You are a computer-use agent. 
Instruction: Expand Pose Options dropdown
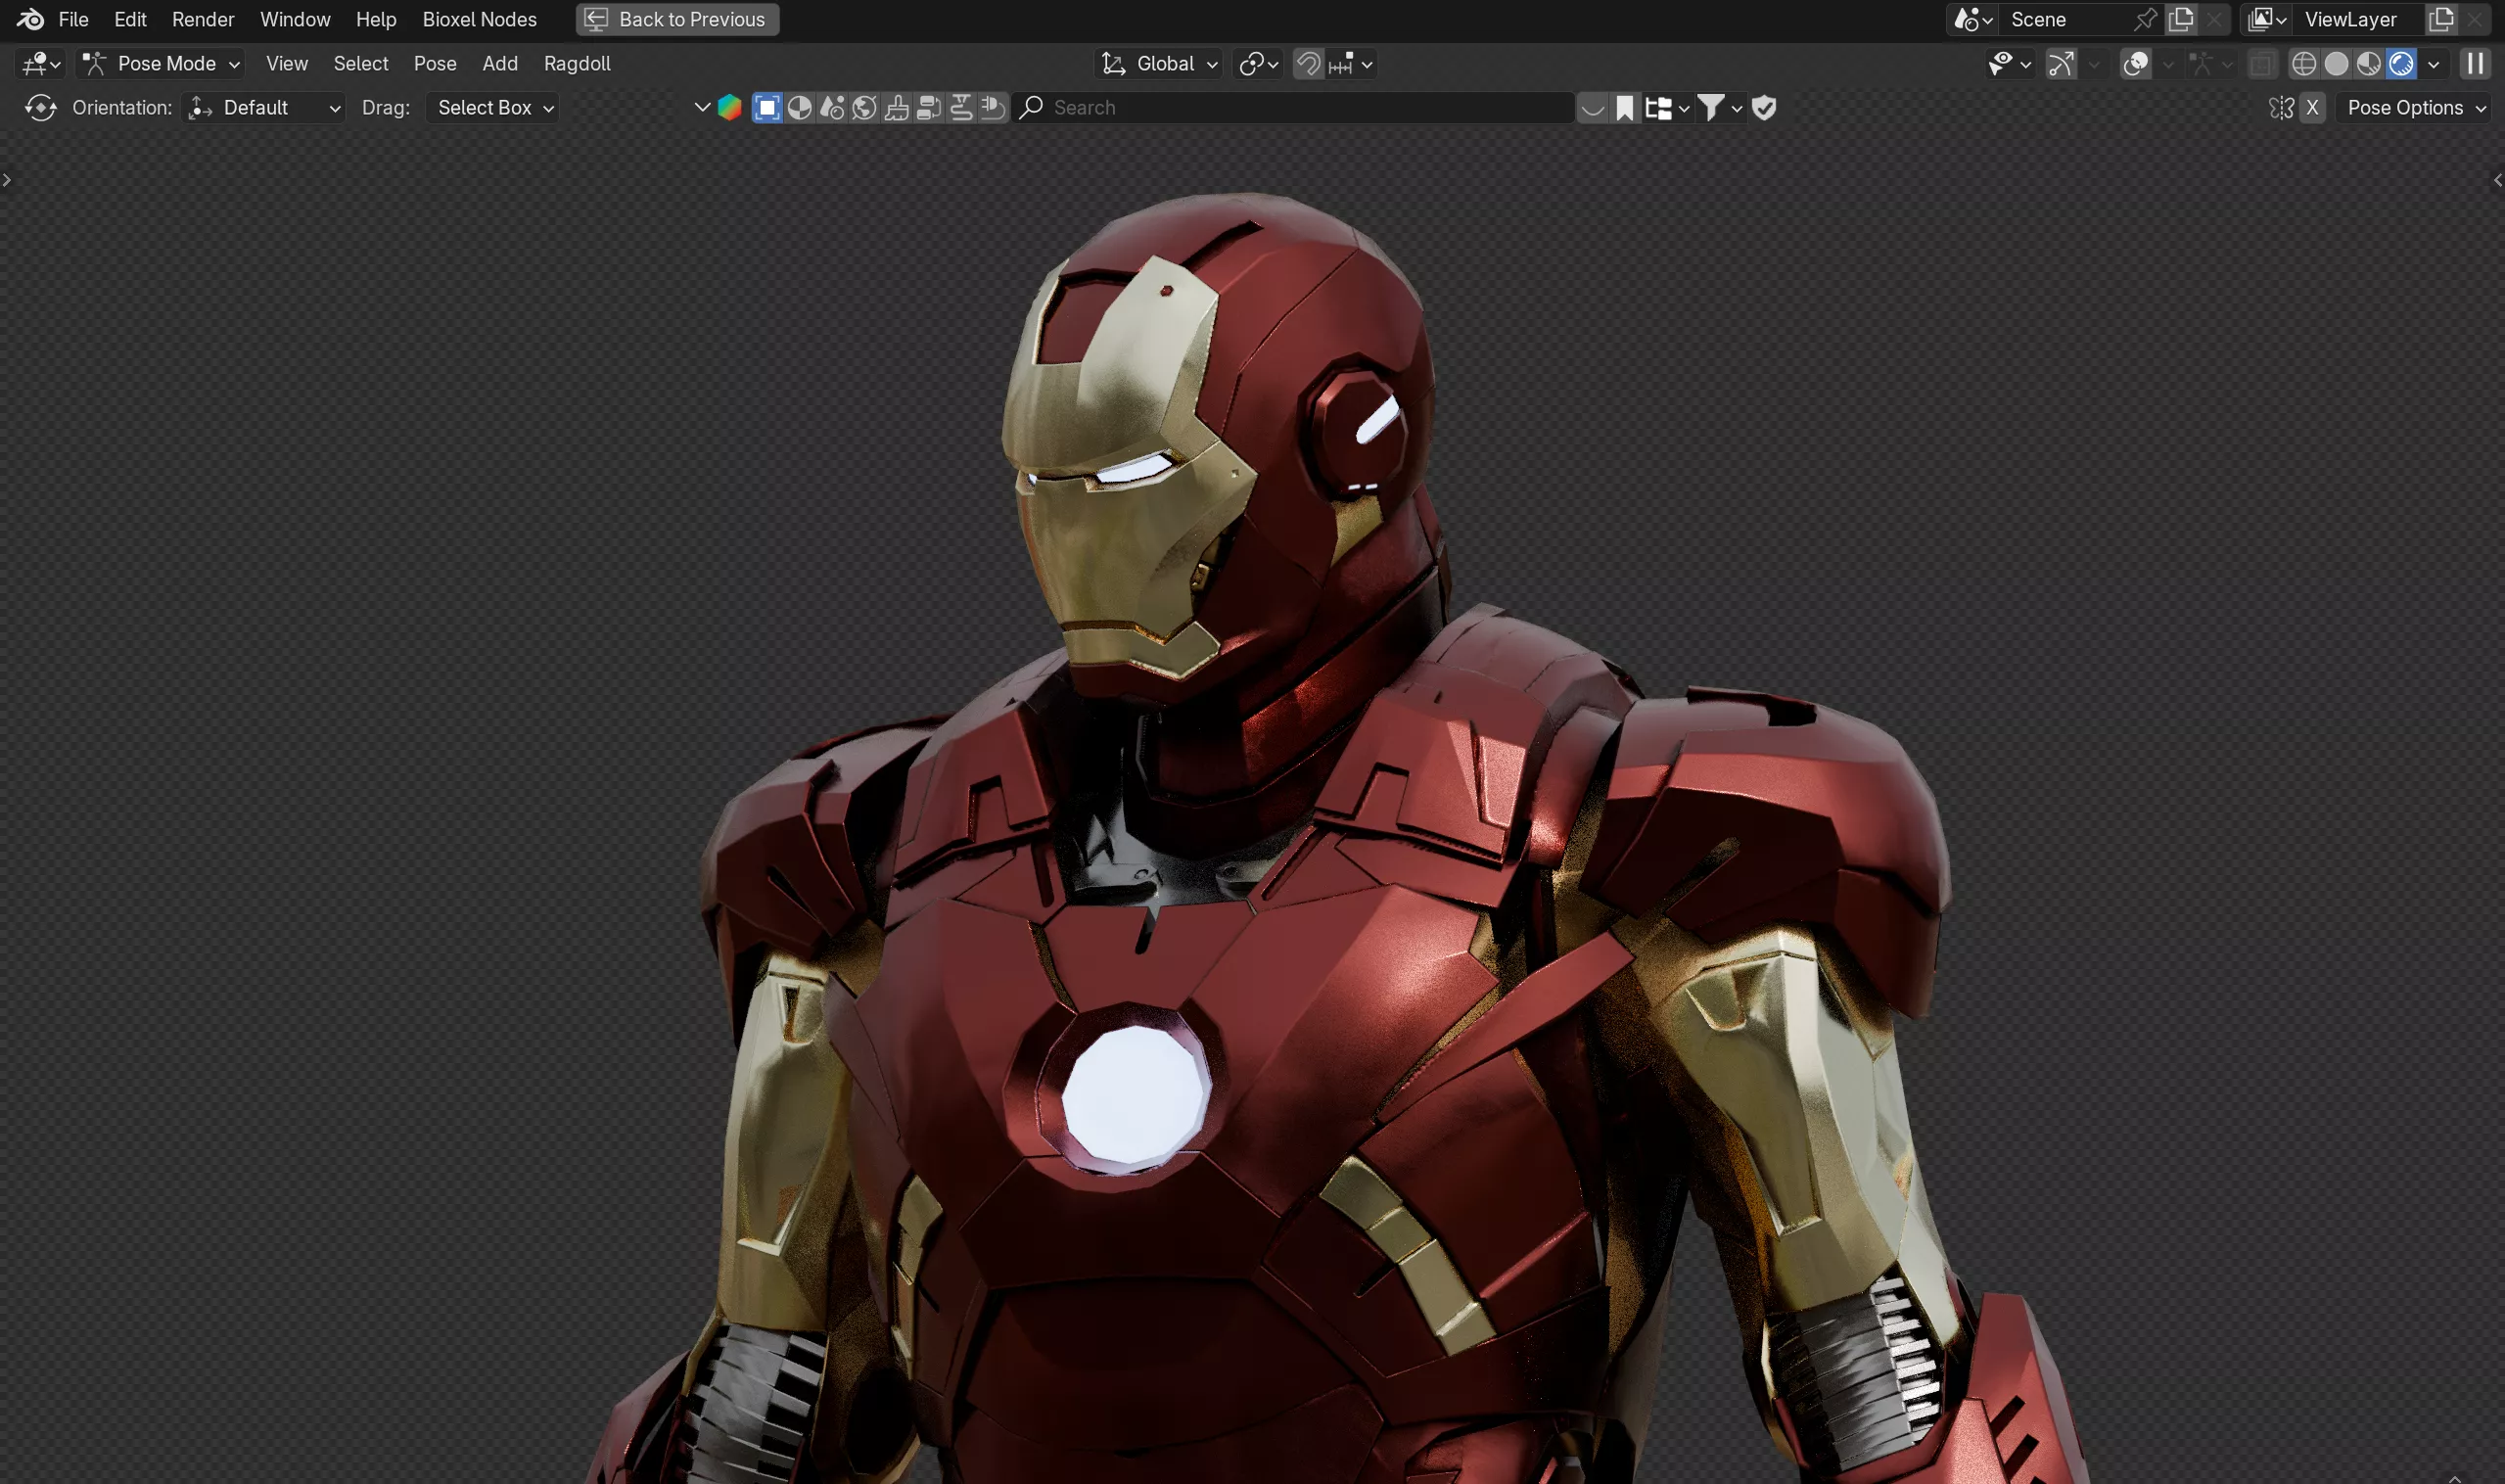2414,108
